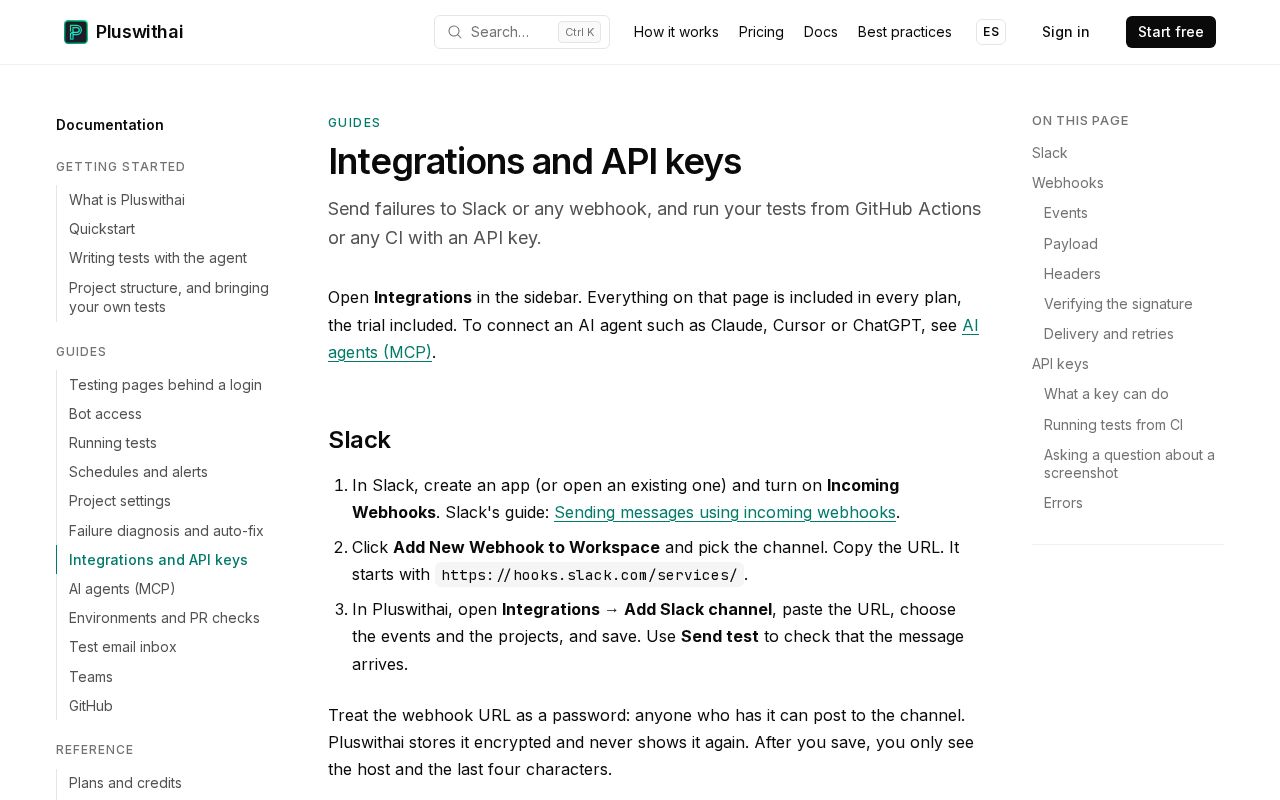Image resolution: width=1280 pixels, height=800 pixels.
Task: Jump to Payload in page outline
Action: point(1071,244)
